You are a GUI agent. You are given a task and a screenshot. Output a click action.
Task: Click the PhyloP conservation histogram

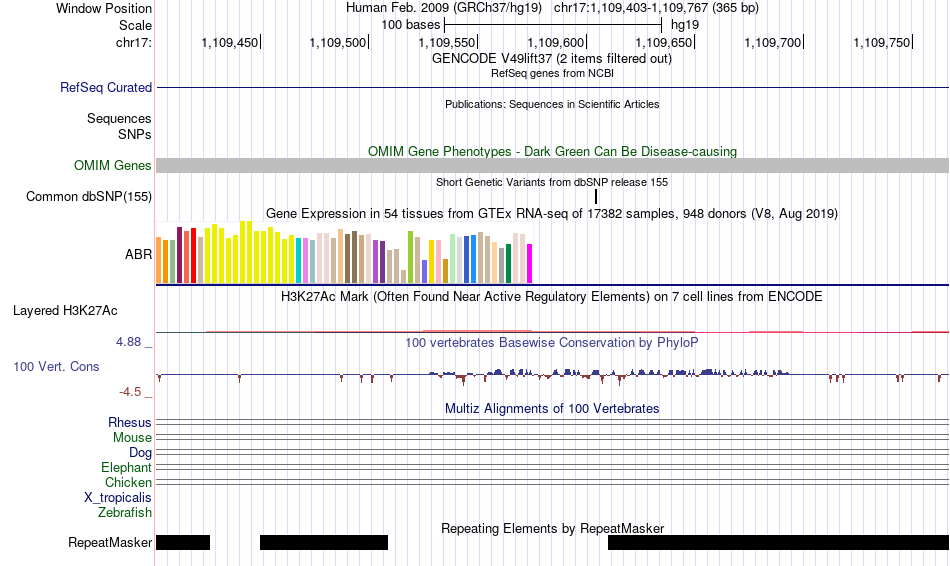point(553,376)
